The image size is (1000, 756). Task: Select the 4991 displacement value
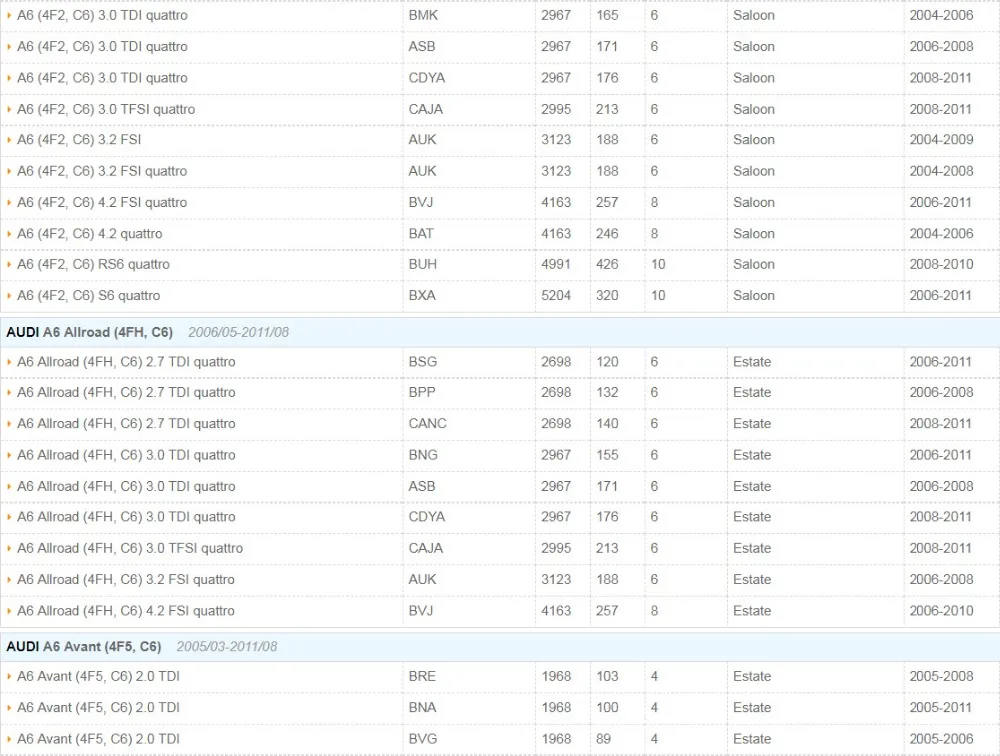[x=556, y=265]
